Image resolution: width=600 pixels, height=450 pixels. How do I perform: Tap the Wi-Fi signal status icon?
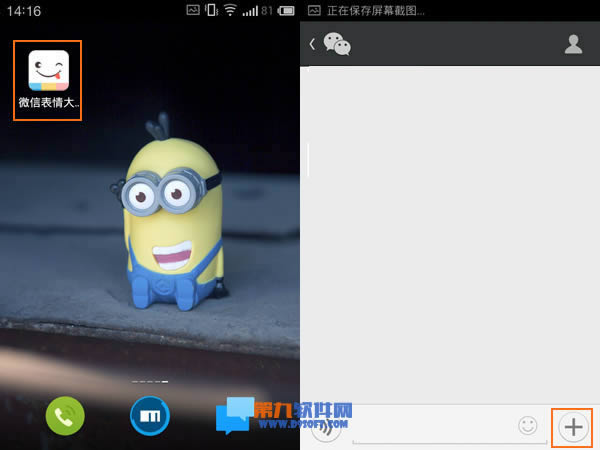click(230, 10)
